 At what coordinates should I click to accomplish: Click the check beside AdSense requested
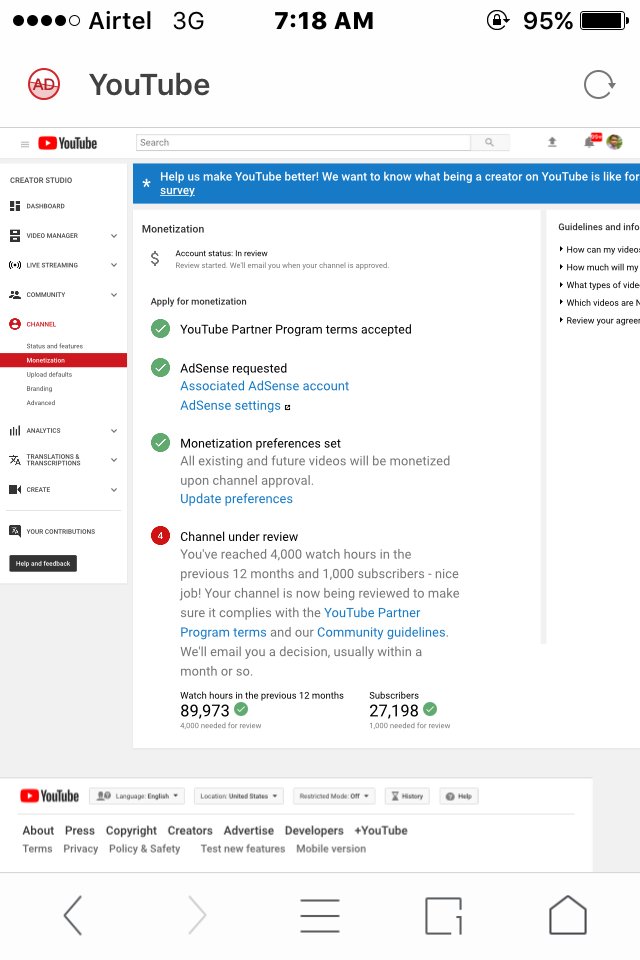160,367
